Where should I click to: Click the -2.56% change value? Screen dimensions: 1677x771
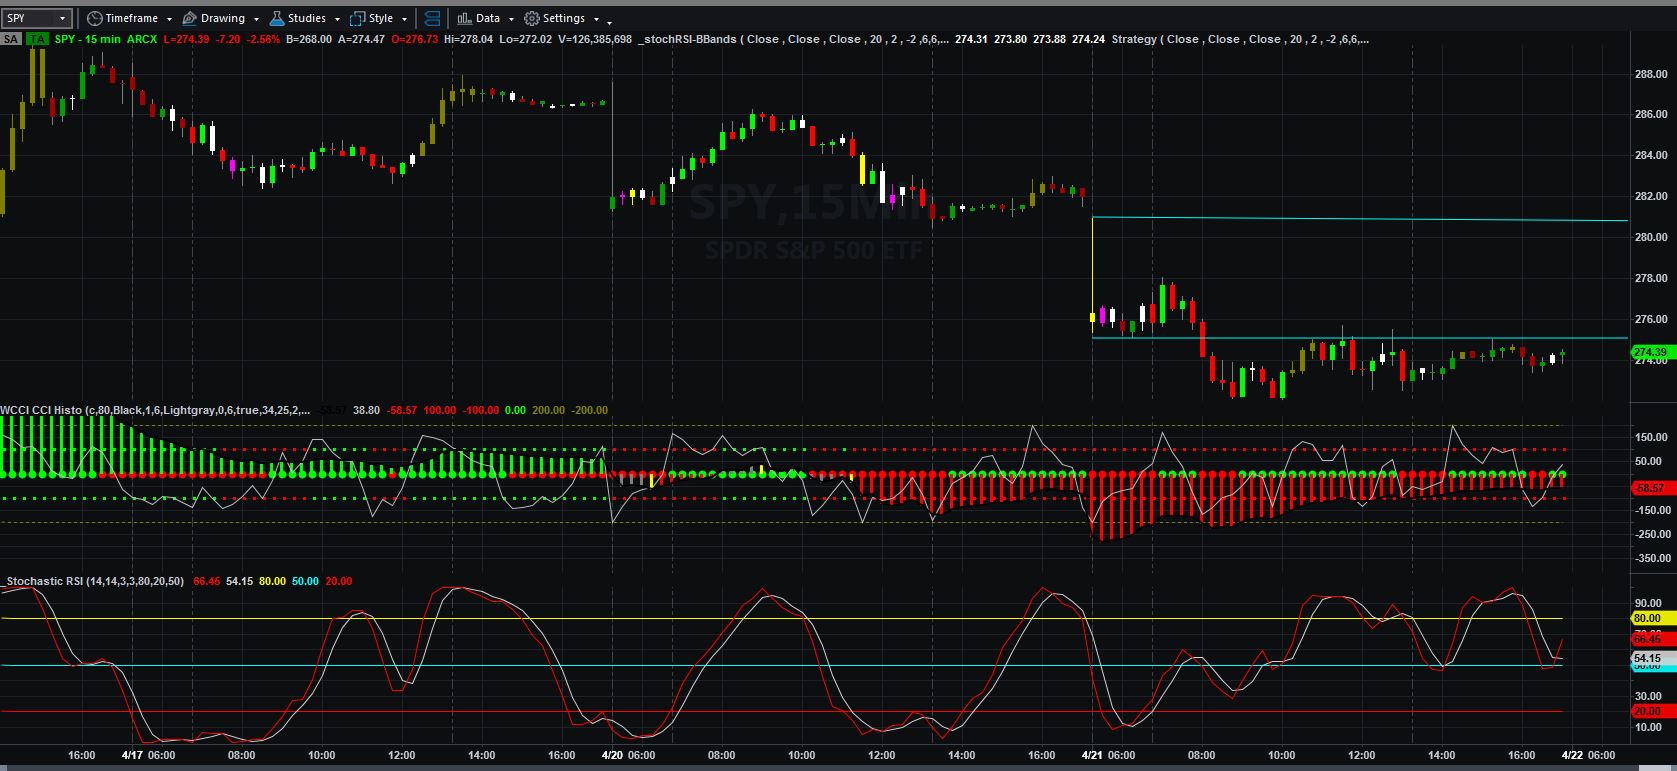[x=262, y=39]
